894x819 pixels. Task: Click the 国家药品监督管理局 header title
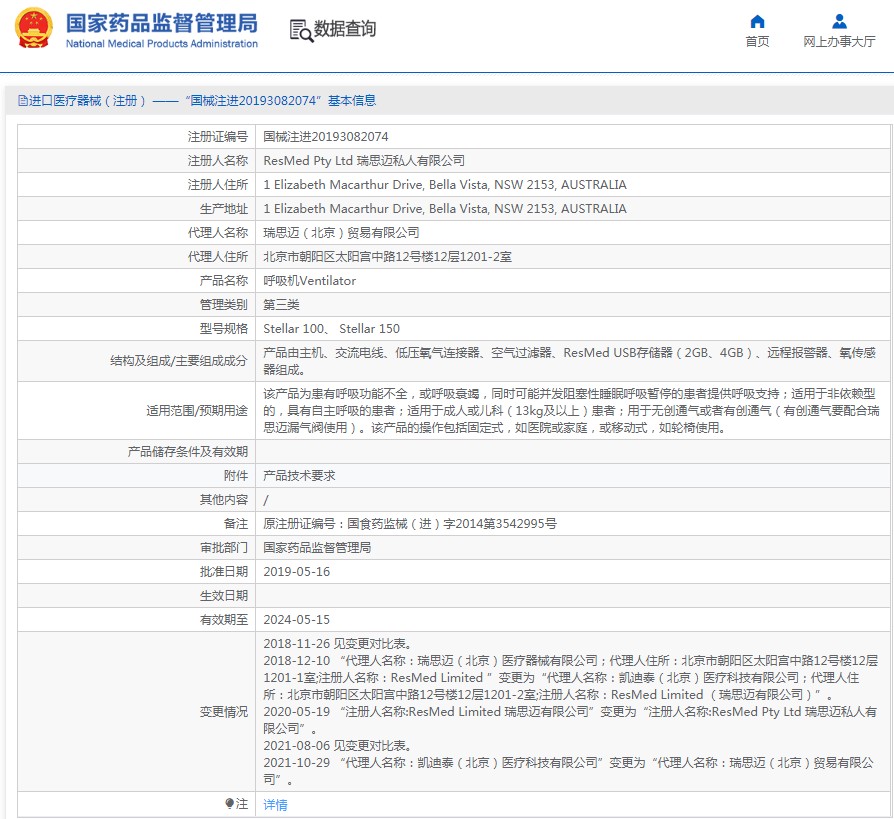click(x=162, y=23)
